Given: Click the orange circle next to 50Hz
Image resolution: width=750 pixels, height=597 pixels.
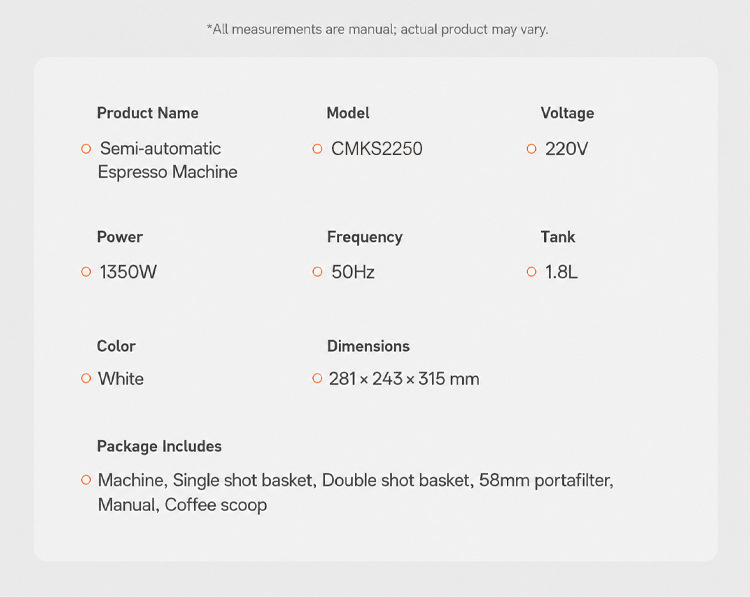Looking at the screenshot, I should click(317, 272).
